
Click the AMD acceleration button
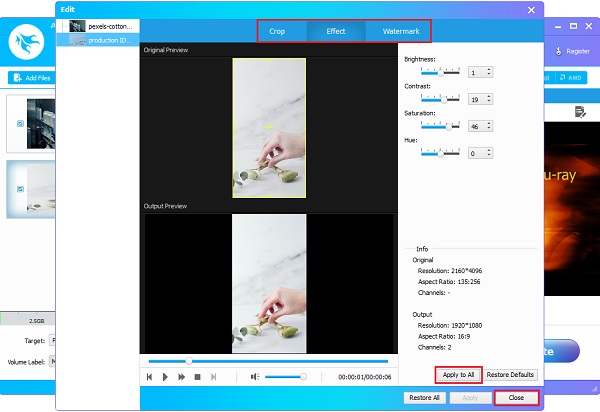click(x=570, y=78)
